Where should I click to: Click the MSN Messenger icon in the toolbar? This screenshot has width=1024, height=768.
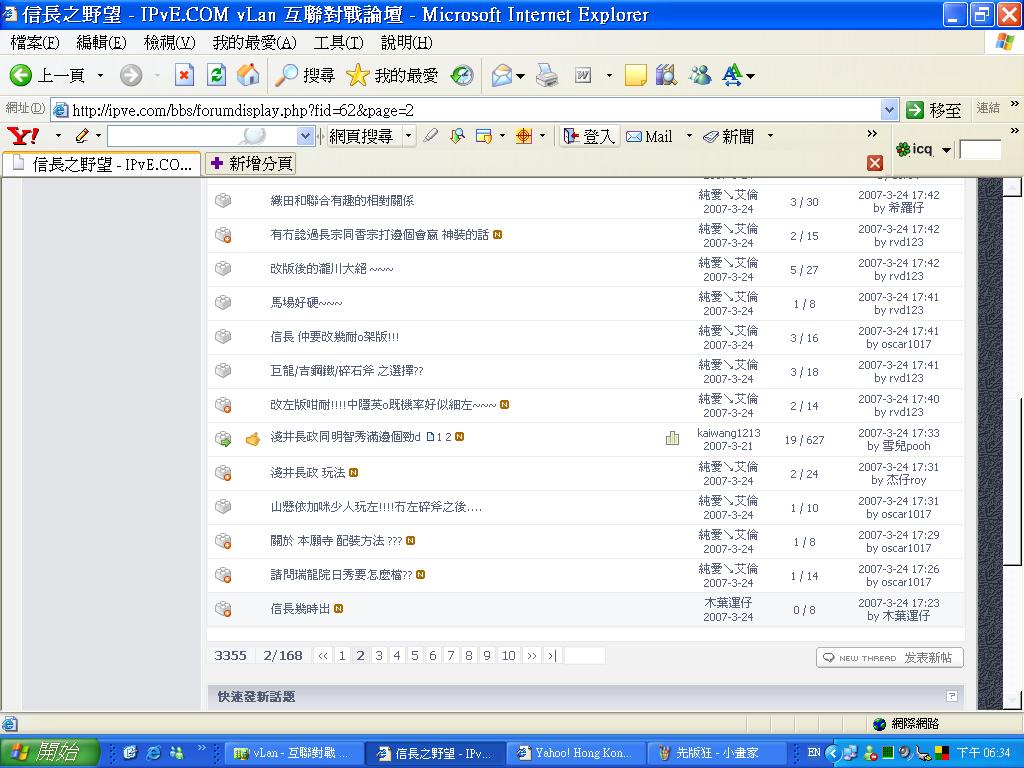point(698,75)
